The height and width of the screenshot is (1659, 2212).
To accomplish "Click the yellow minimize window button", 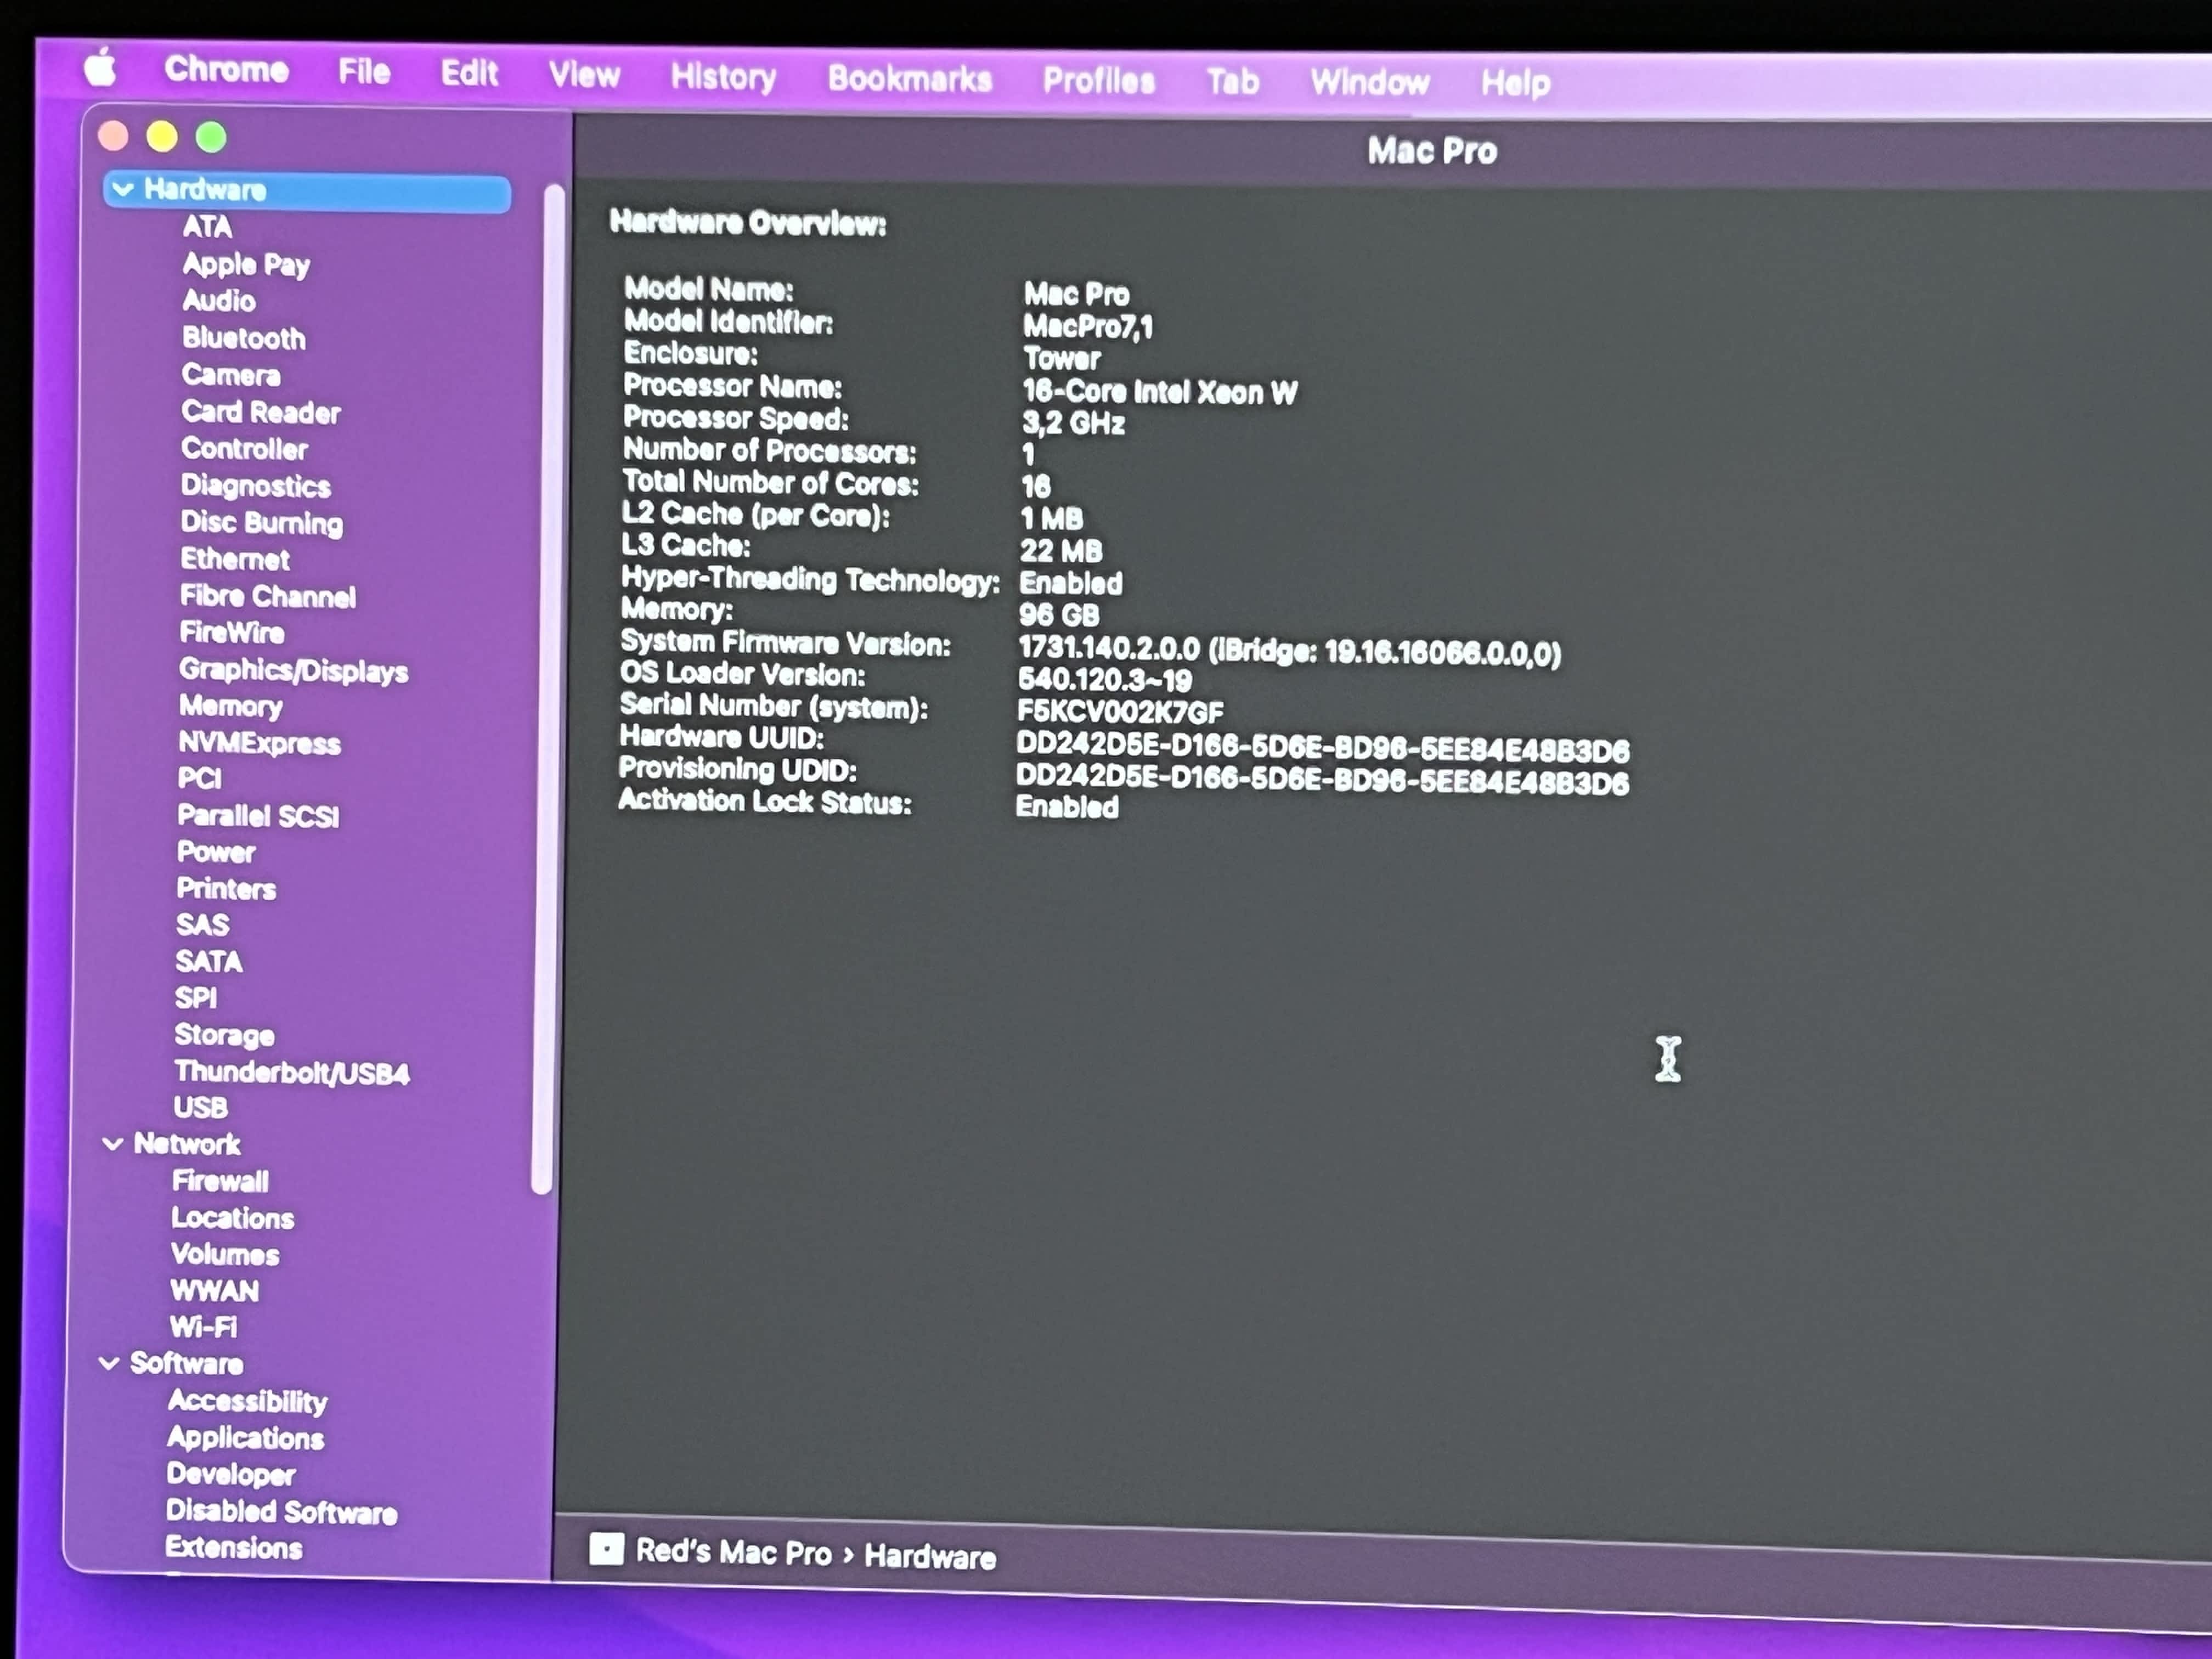I will [x=162, y=136].
